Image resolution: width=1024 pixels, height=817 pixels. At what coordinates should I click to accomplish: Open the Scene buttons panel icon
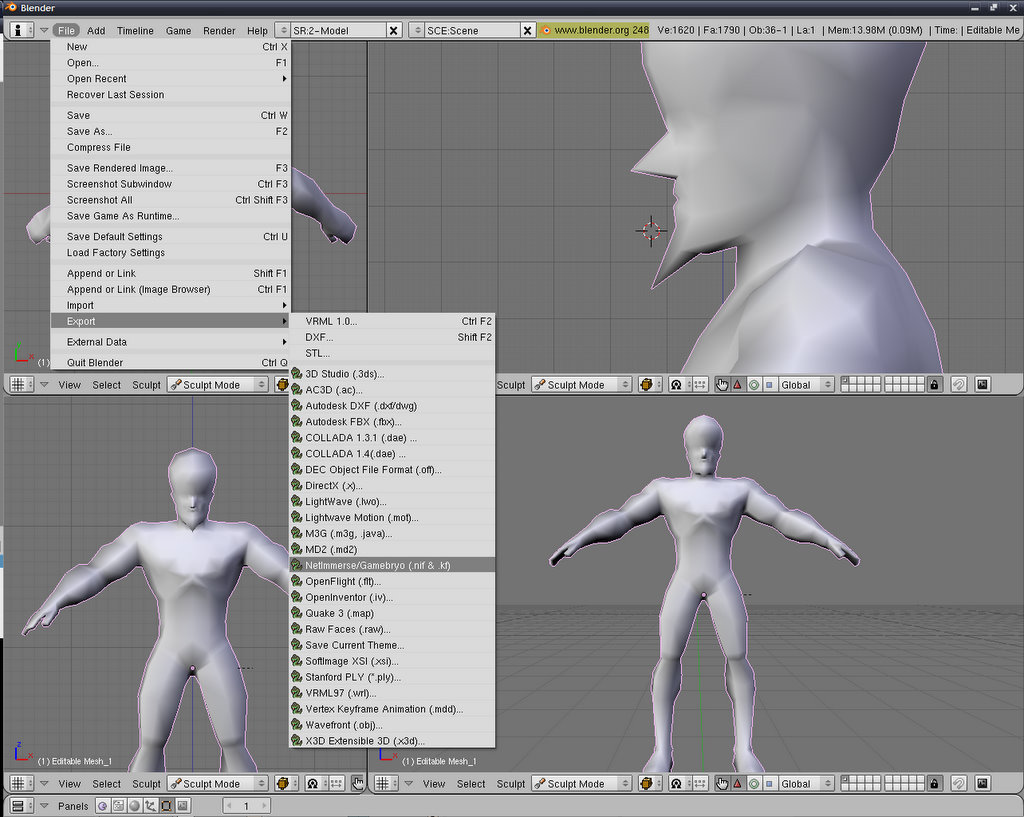[182, 806]
